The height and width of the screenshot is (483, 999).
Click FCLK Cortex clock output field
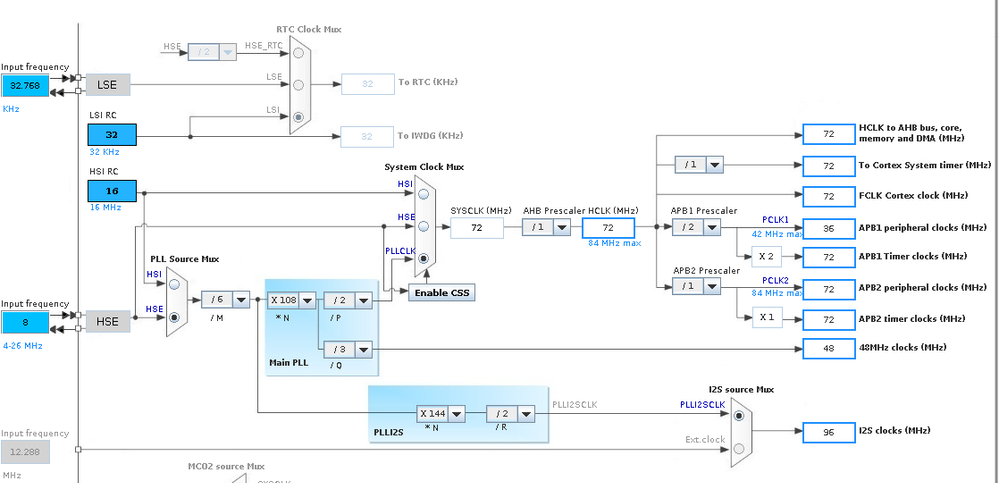click(828, 196)
